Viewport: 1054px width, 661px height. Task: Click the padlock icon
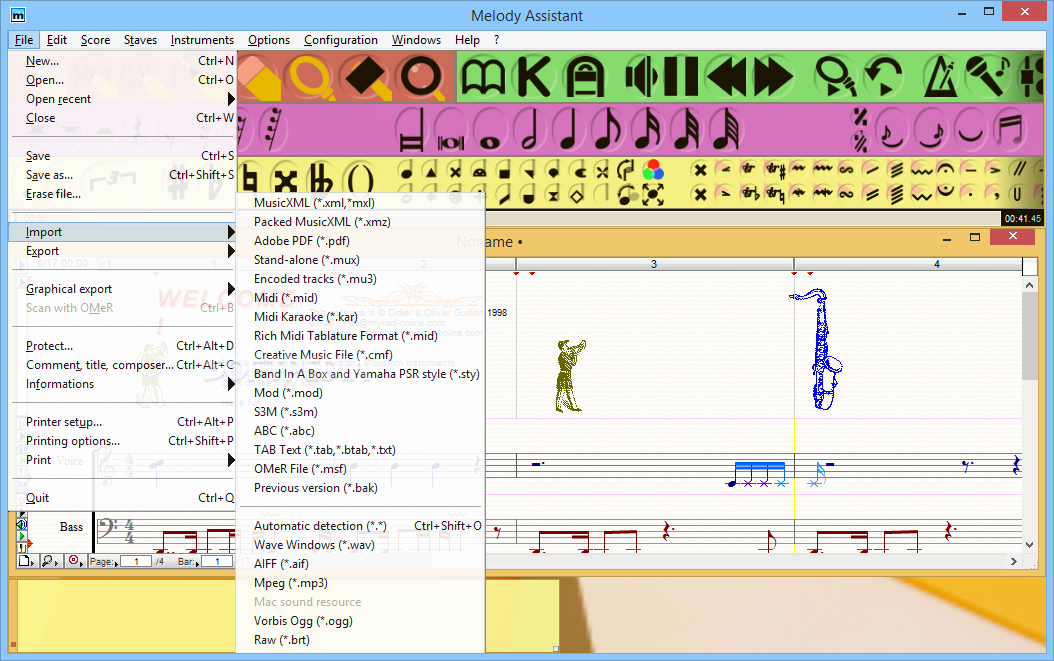585,77
